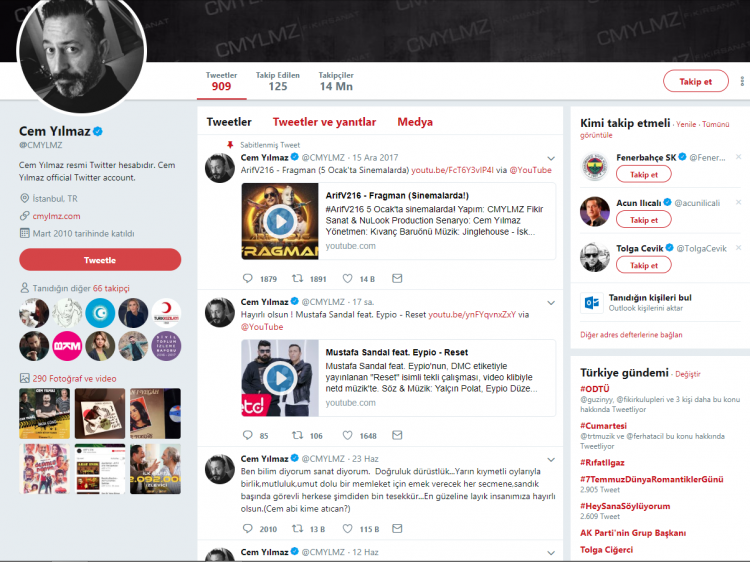The height and width of the screenshot is (562, 750).
Task: Open cmylmz.com website link
Action: point(56,216)
